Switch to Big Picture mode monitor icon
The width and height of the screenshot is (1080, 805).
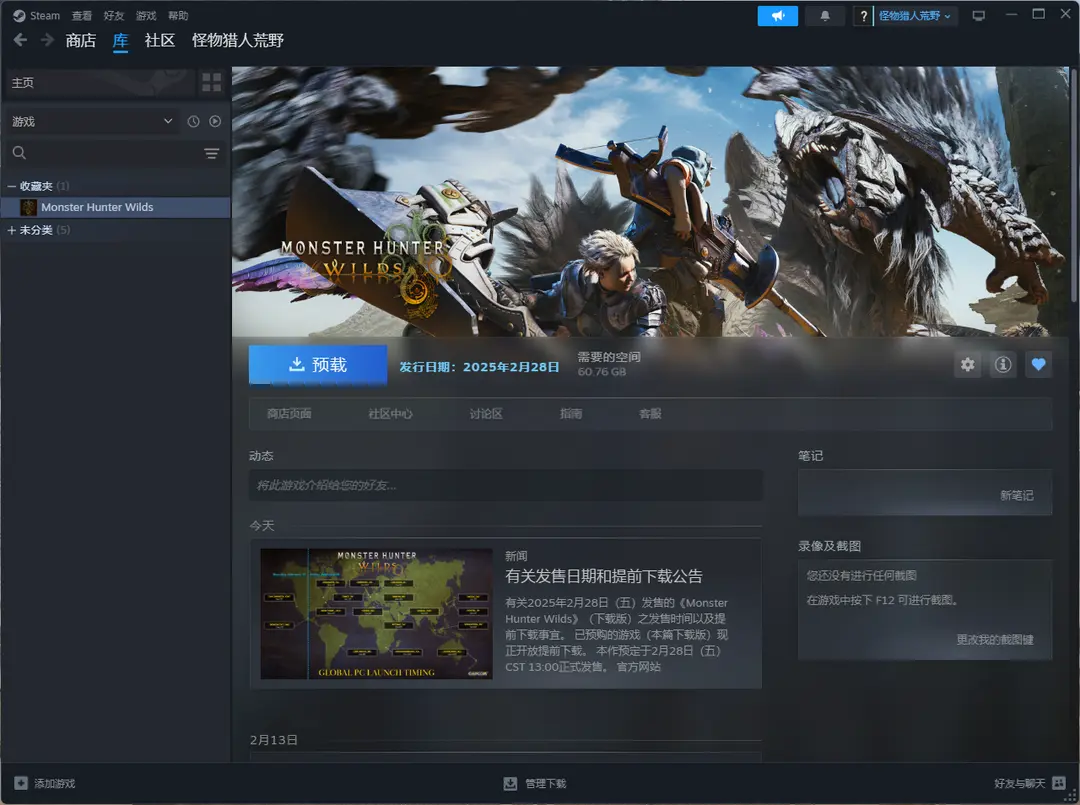[x=978, y=16]
